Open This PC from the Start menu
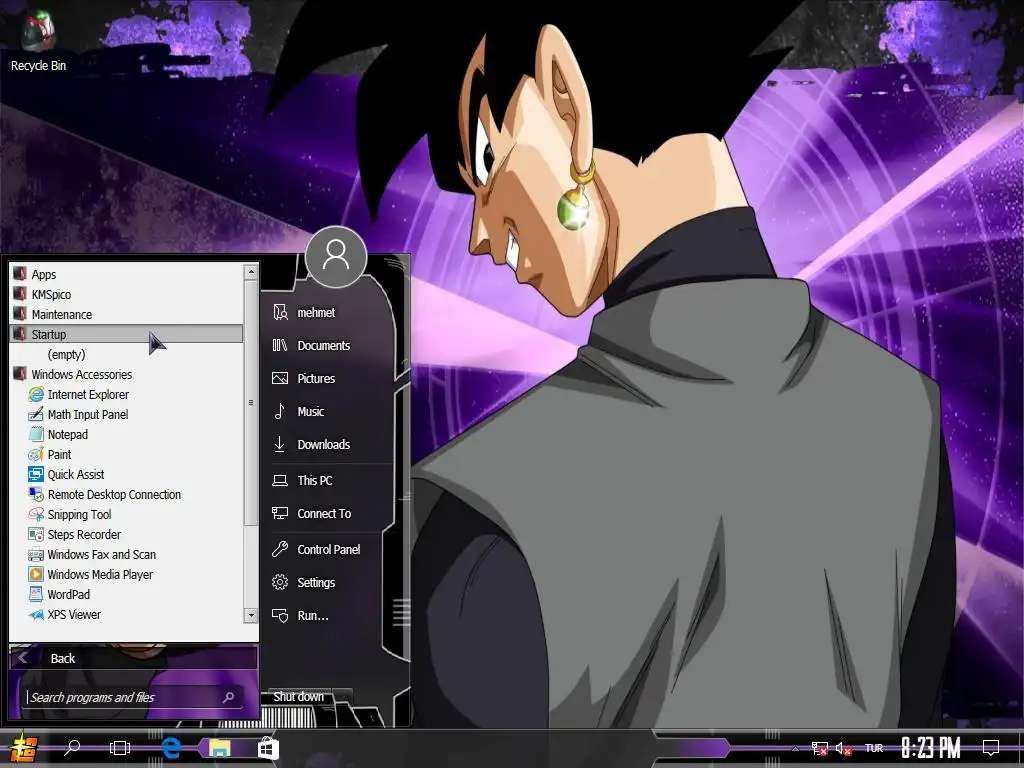 tap(330, 480)
